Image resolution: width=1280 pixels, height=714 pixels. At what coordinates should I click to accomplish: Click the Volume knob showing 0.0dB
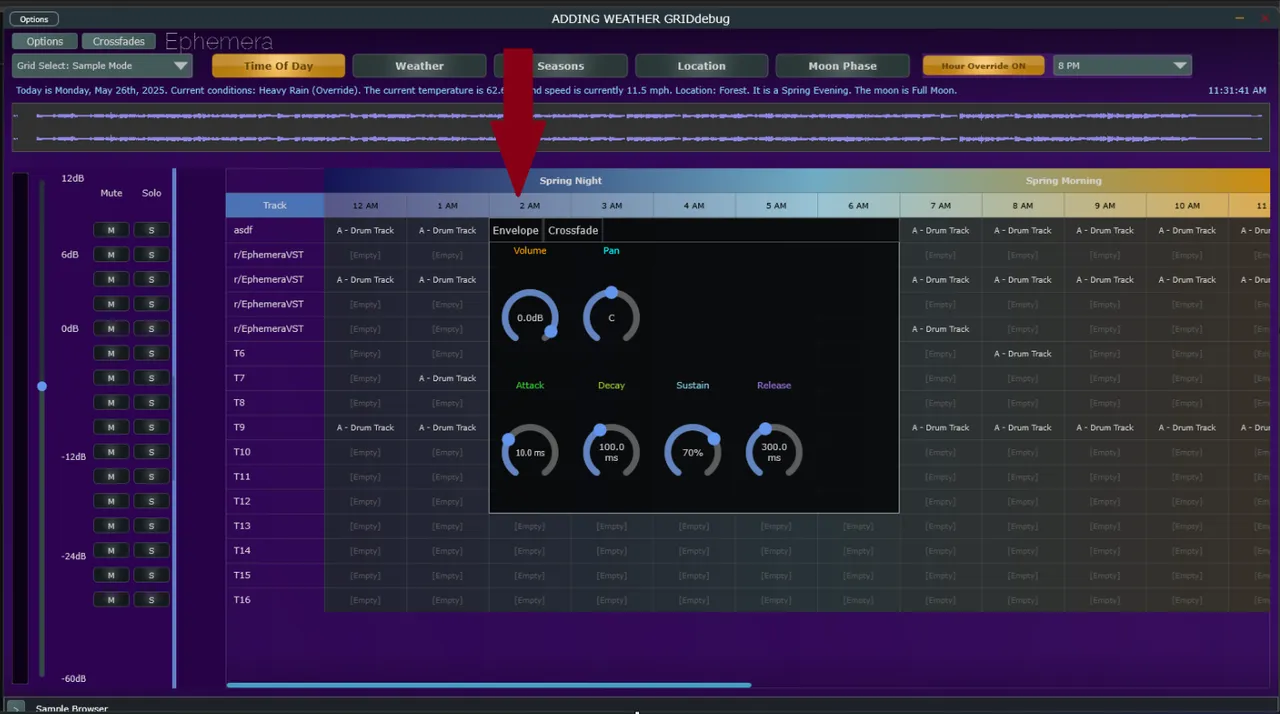pyautogui.click(x=529, y=318)
